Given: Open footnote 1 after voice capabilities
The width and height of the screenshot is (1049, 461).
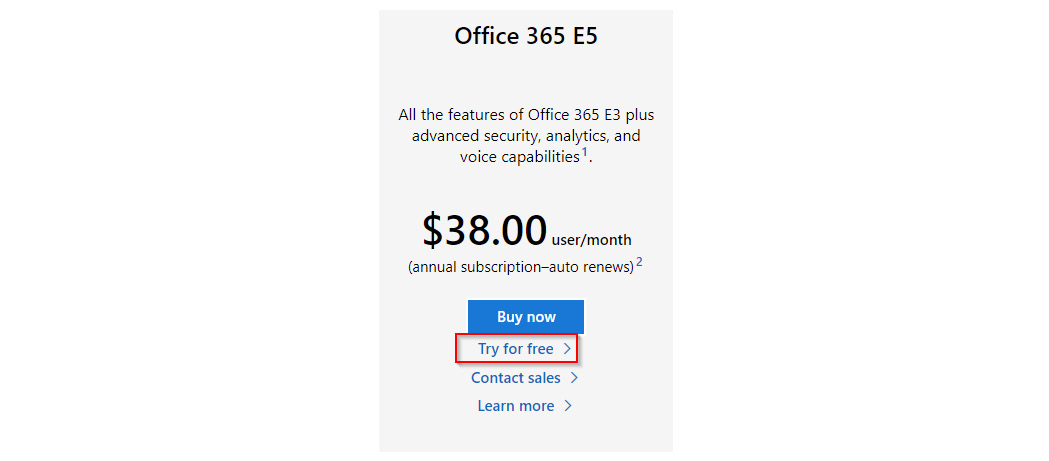Looking at the screenshot, I should pos(584,153).
